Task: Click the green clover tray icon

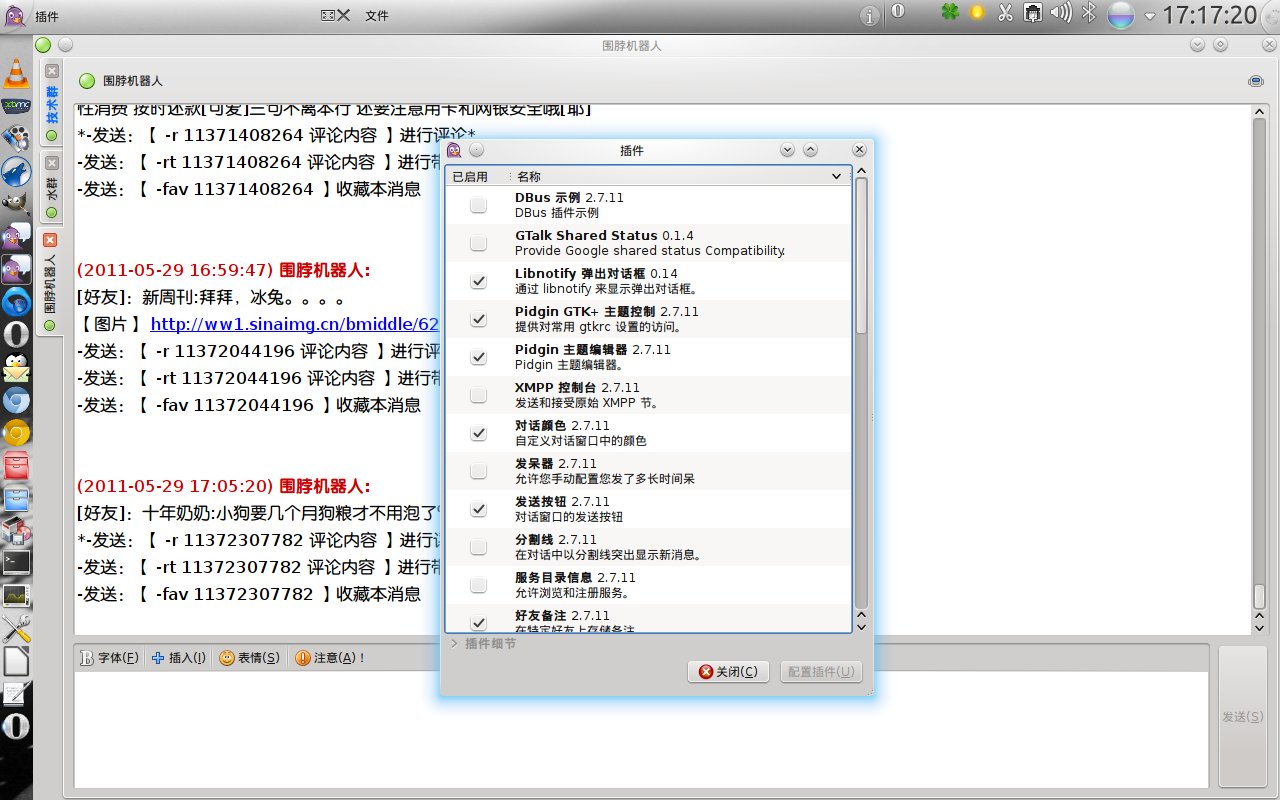Action: coord(949,12)
